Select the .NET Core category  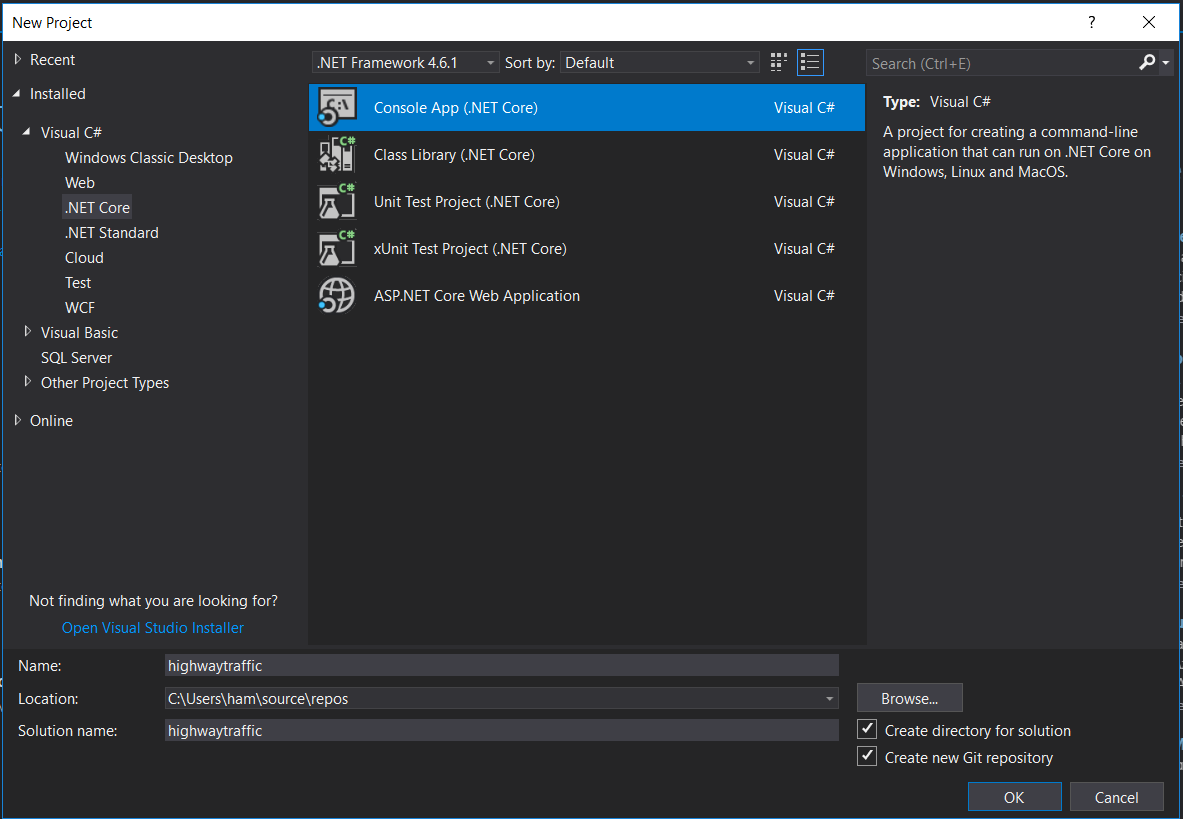[97, 207]
